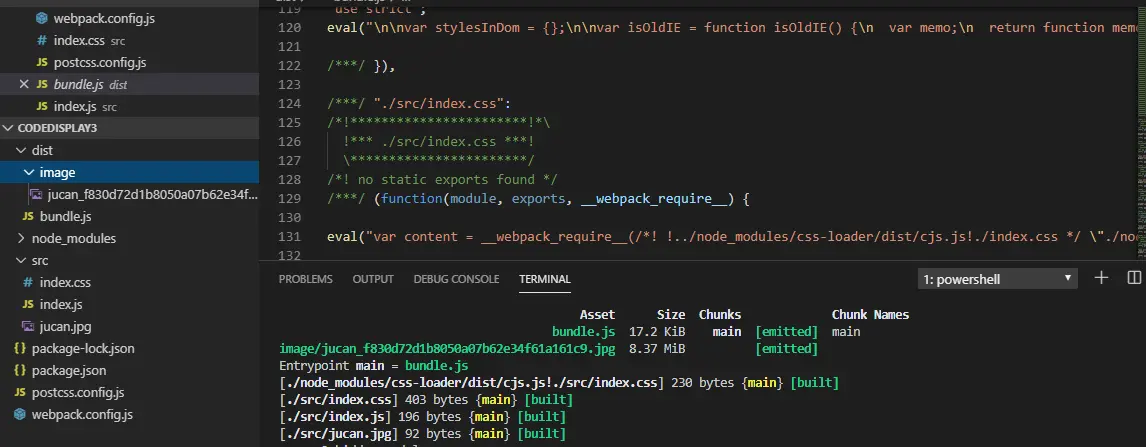The height and width of the screenshot is (447, 1146).
Task: Click hash icon of src index.css in tree
Action: [x=28, y=282]
